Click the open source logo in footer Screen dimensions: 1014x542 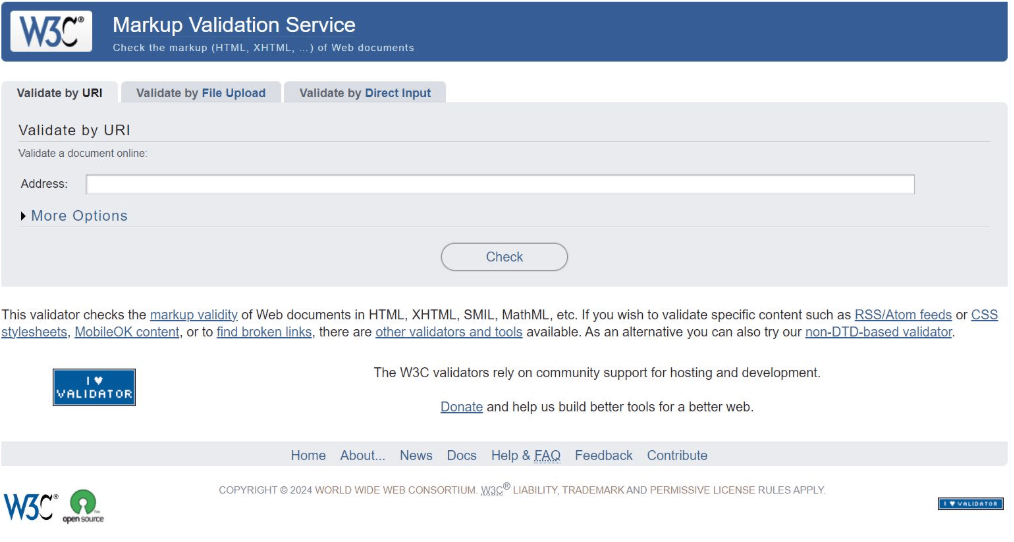(83, 506)
